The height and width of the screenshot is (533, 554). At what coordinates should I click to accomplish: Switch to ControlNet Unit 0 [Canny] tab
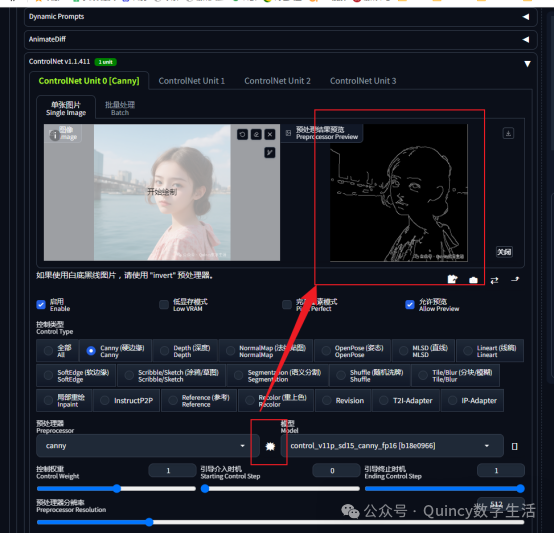(x=89, y=81)
